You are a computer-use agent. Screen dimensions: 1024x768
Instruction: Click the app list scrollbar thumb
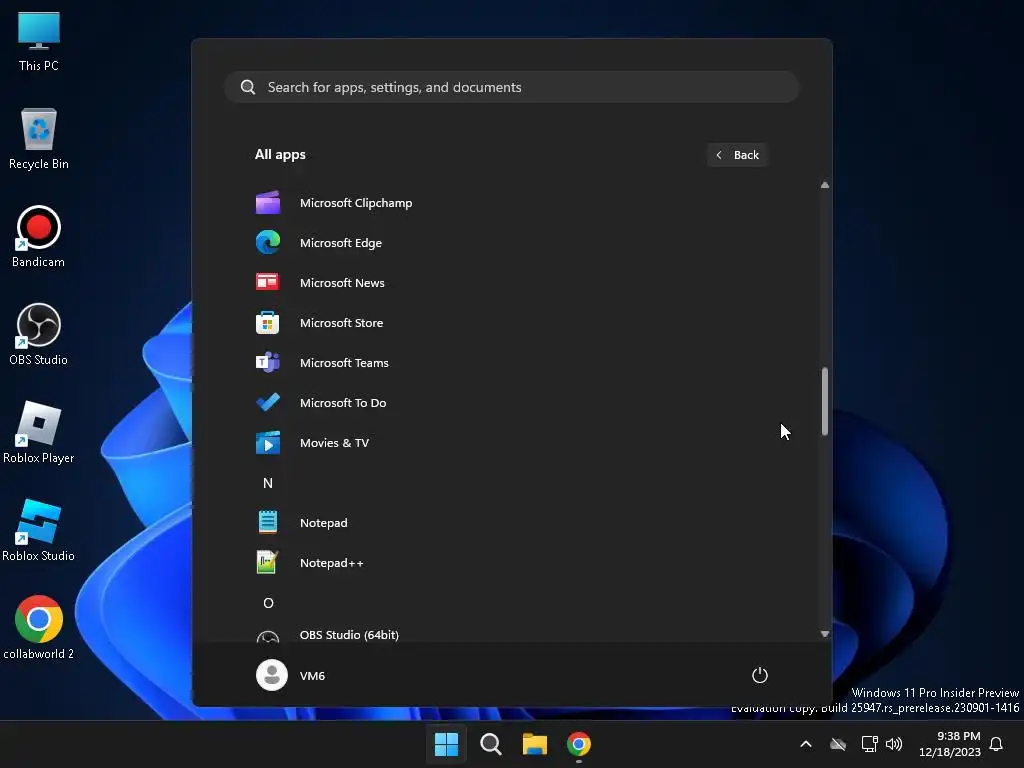tap(825, 401)
